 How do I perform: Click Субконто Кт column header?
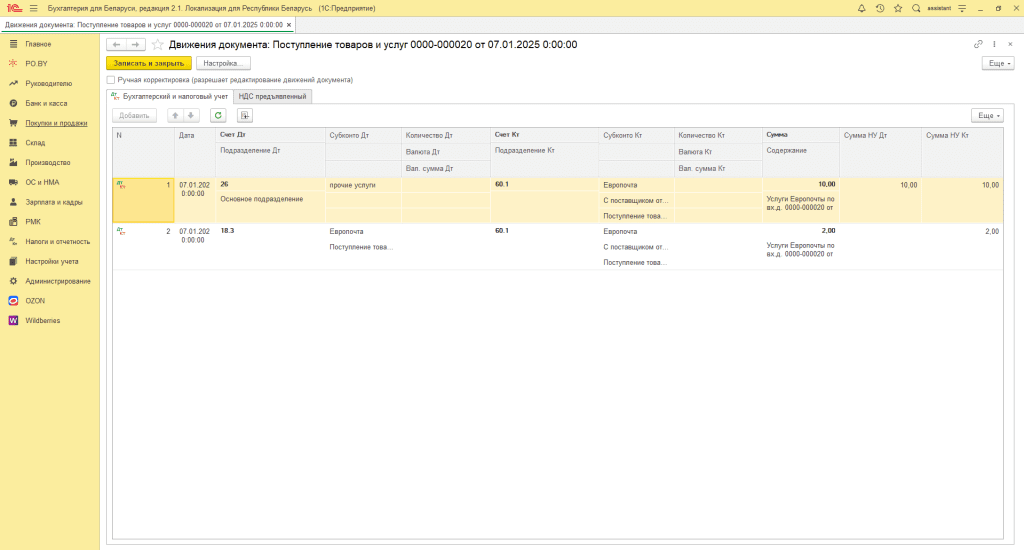(x=636, y=135)
